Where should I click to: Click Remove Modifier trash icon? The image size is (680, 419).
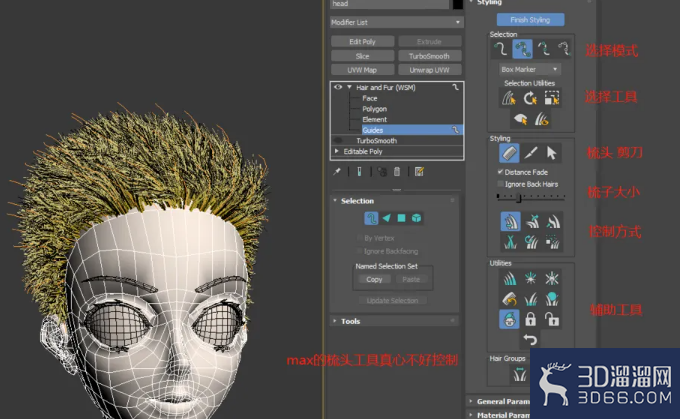click(397, 172)
